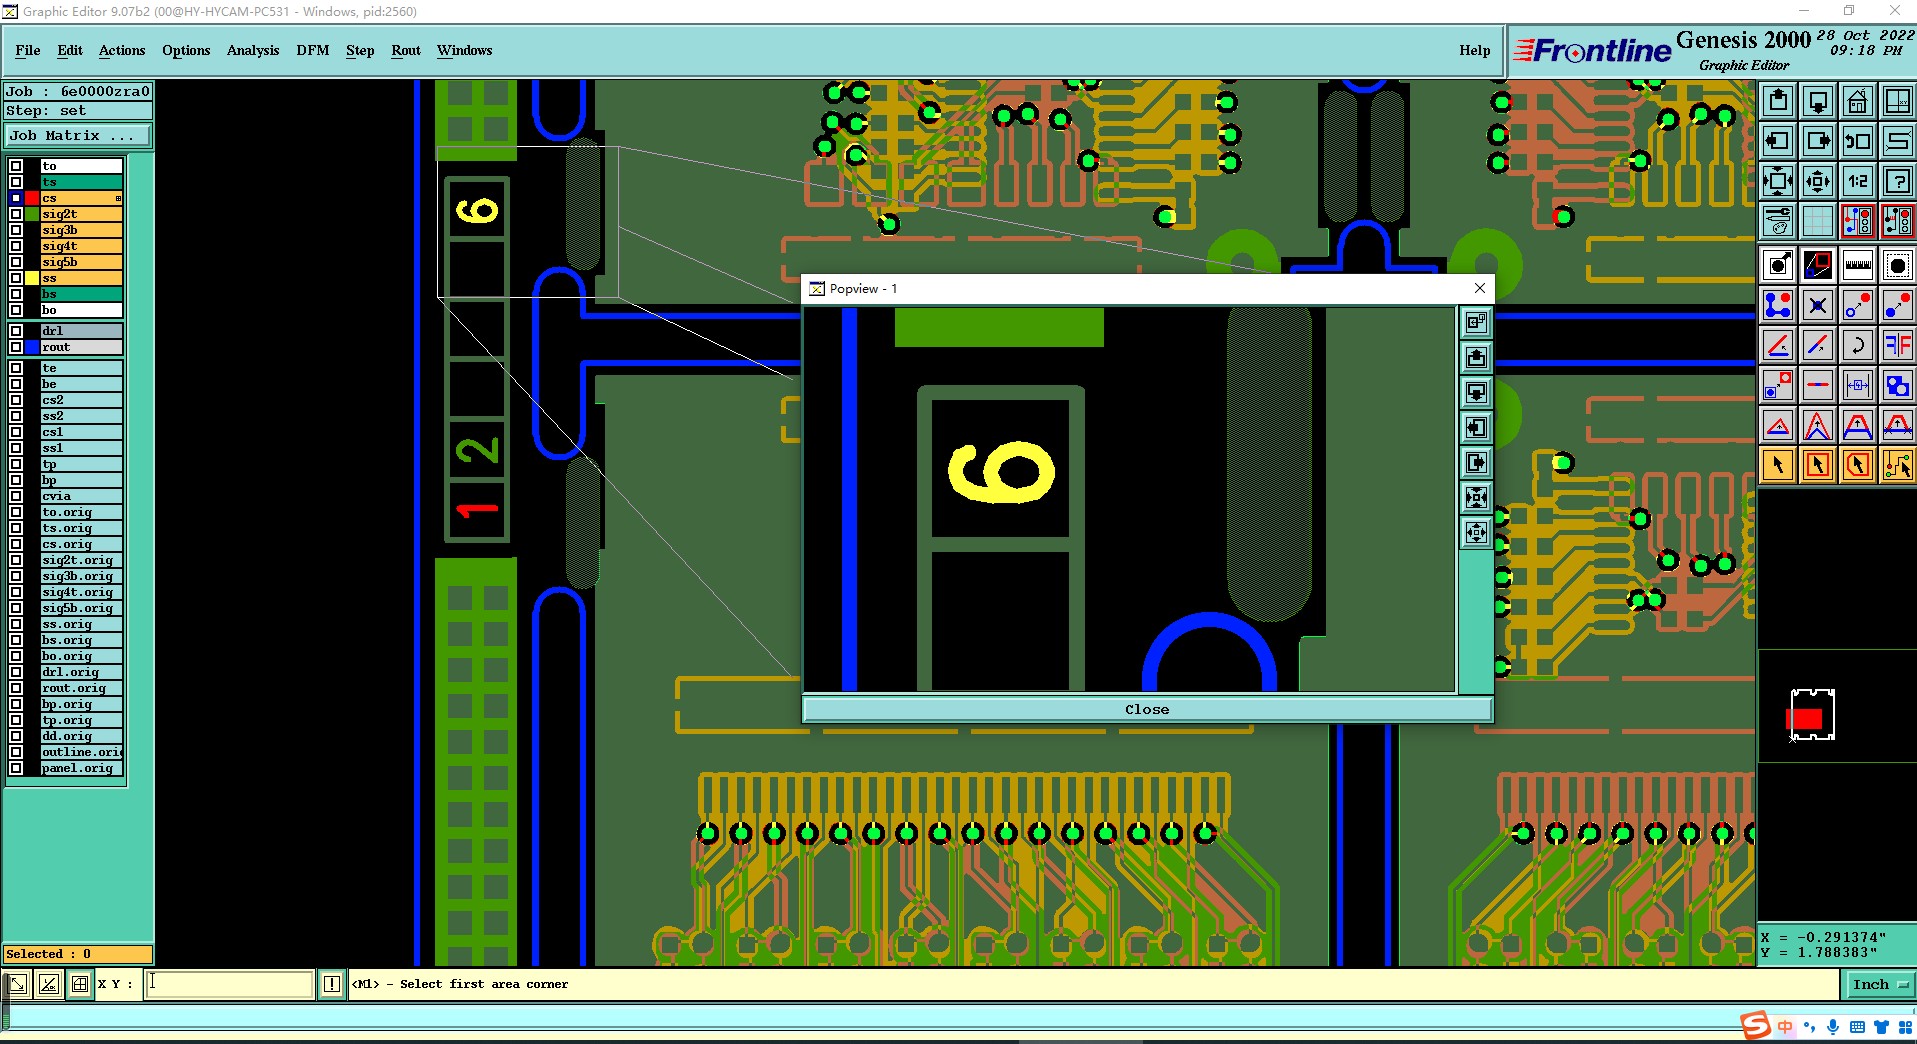Select the 'bs' layer name row

click(82, 294)
